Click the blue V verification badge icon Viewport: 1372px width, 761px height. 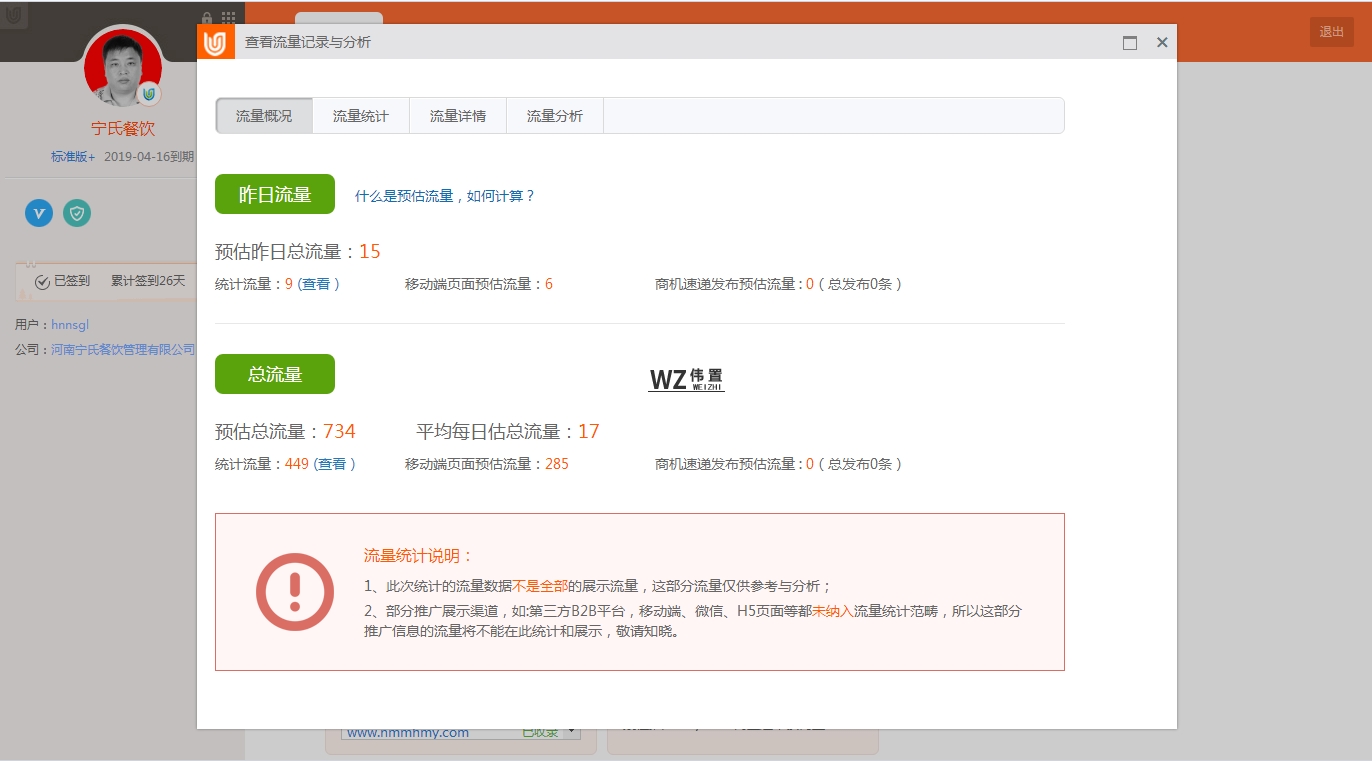click(x=39, y=212)
